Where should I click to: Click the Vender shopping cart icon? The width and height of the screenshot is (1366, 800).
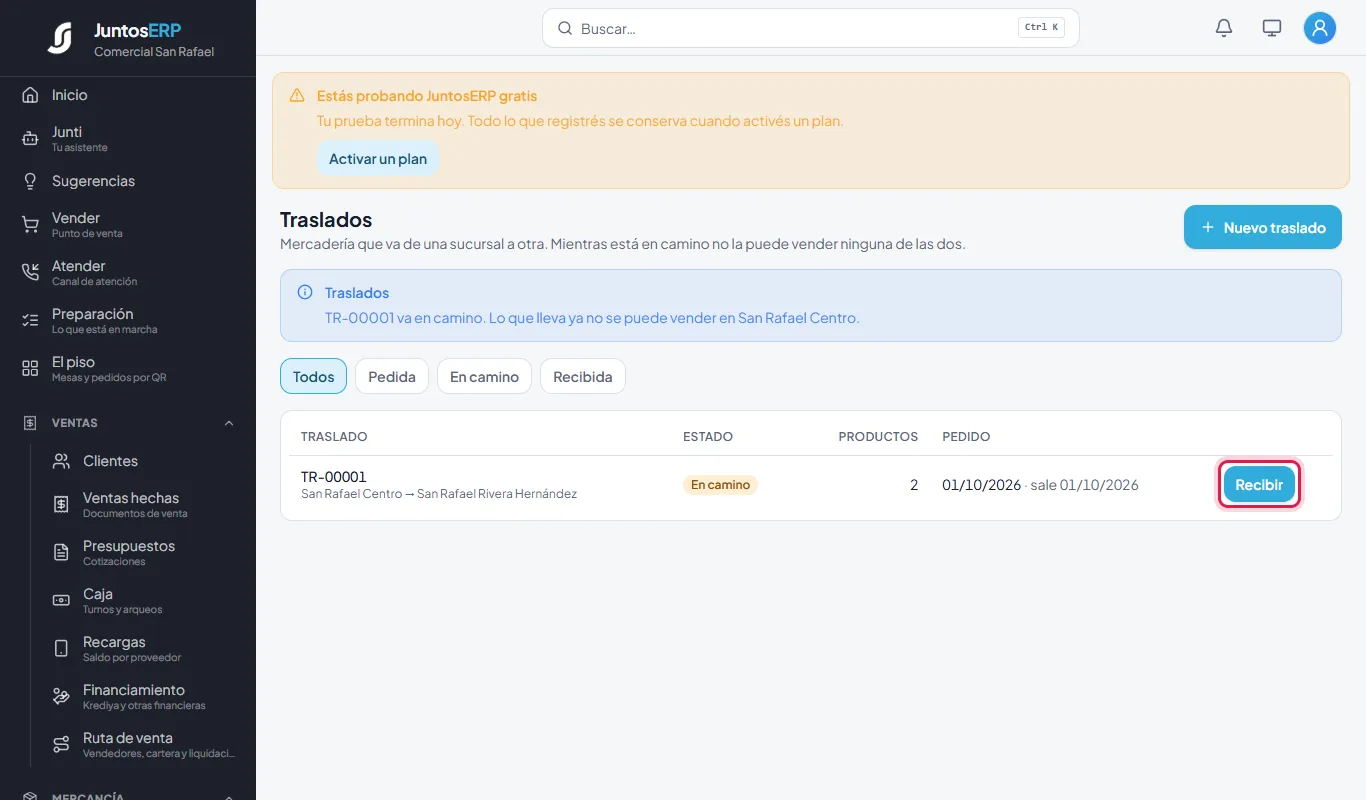[x=30, y=225]
